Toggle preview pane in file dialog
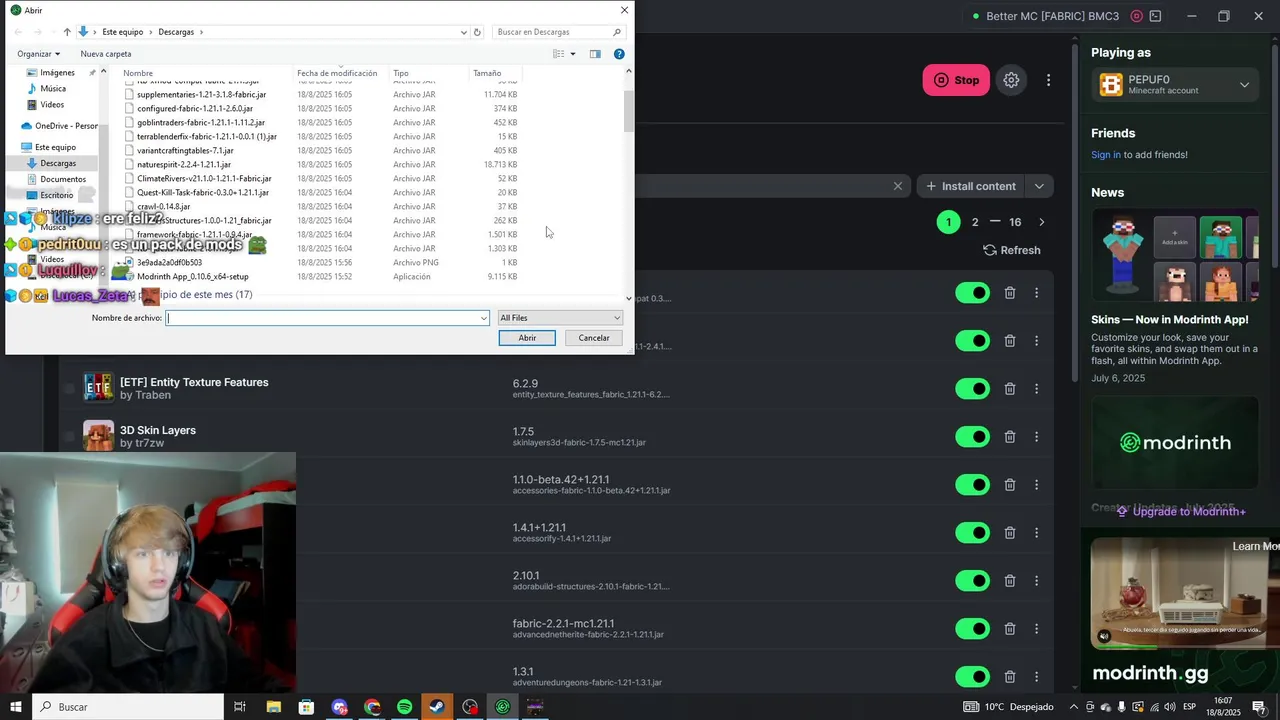1280x720 pixels. [x=595, y=54]
